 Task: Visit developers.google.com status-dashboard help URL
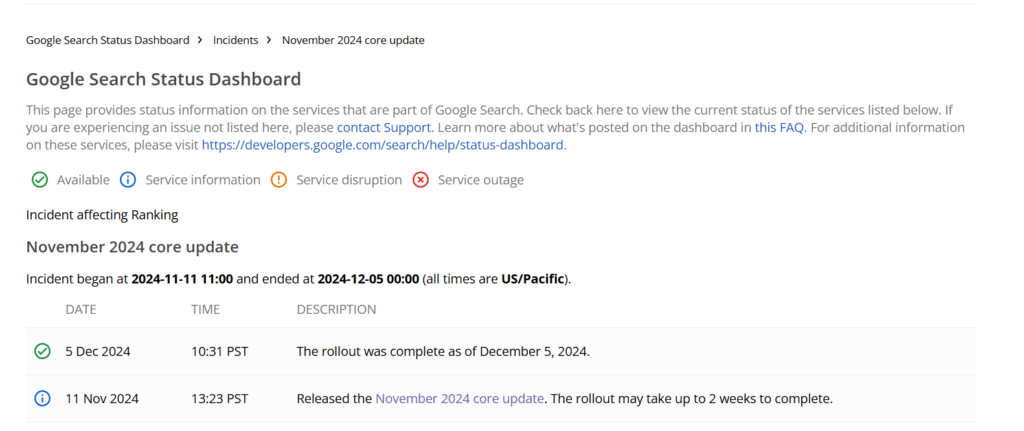pyautogui.click(x=383, y=145)
